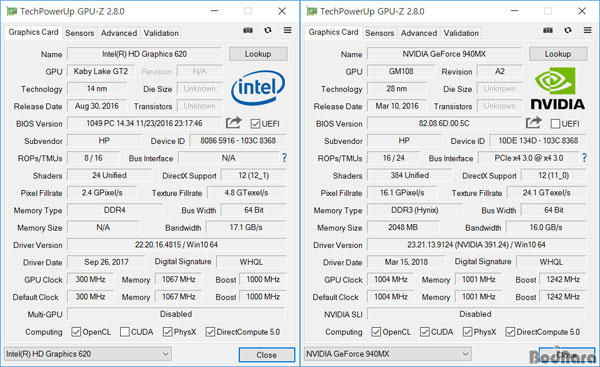Toggle the UEFI checkbox in Intel window
The image size is (600, 367).
(255, 124)
